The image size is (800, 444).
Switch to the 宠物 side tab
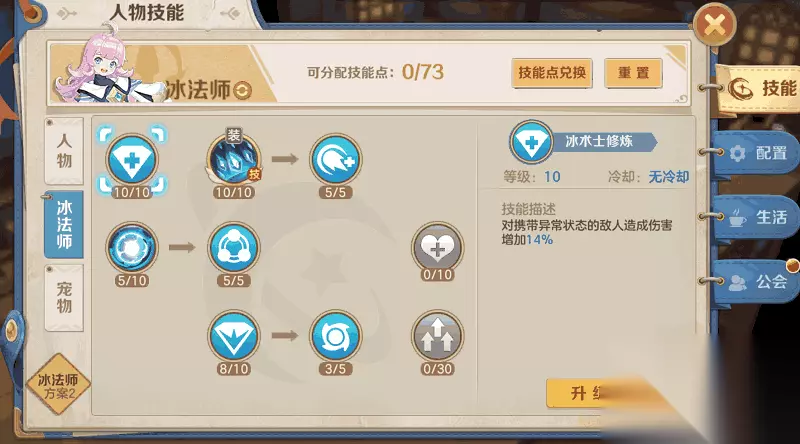64,298
